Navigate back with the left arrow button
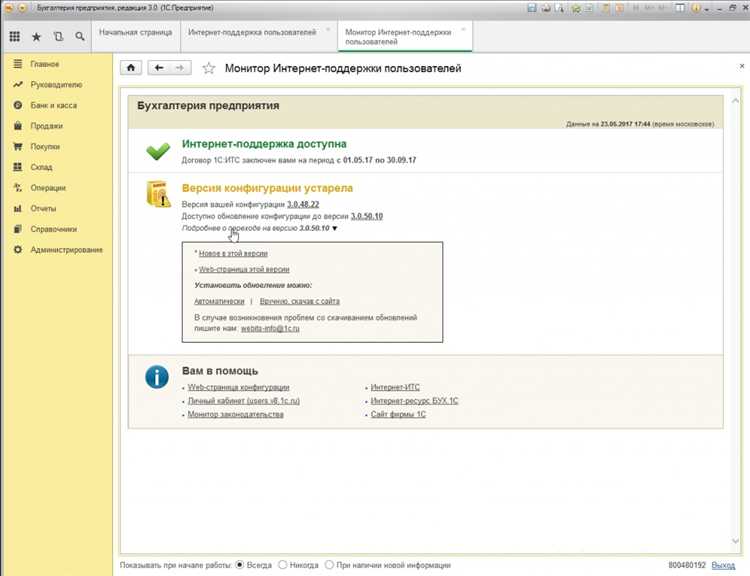 coord(159,68)
